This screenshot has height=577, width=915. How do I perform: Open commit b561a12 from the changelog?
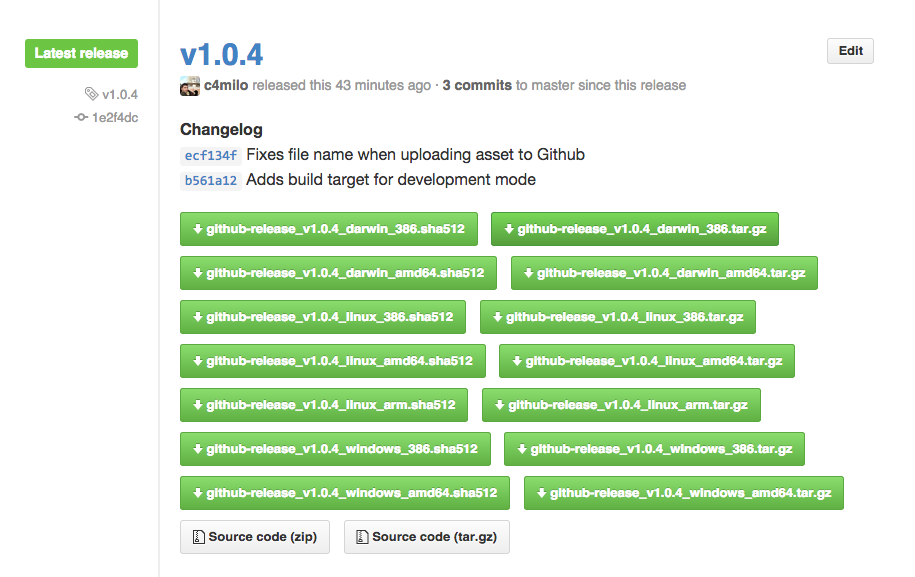[x=210, y=181]
